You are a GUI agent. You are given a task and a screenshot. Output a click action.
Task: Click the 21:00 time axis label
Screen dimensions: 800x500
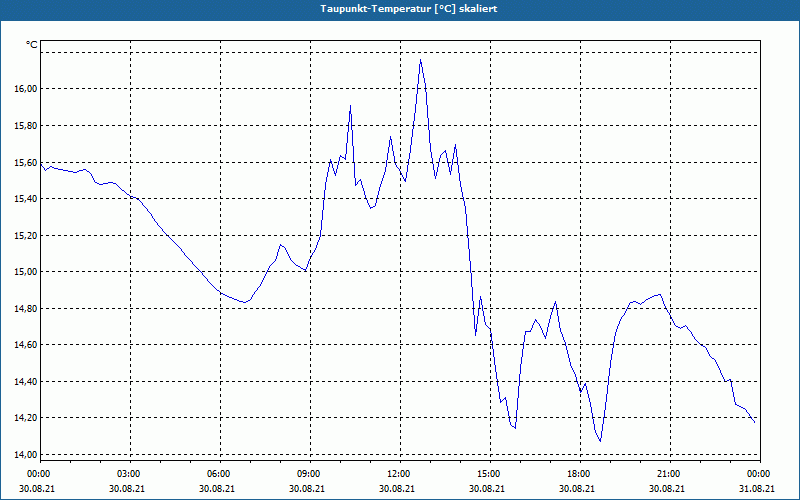click(x=670, y=474)
